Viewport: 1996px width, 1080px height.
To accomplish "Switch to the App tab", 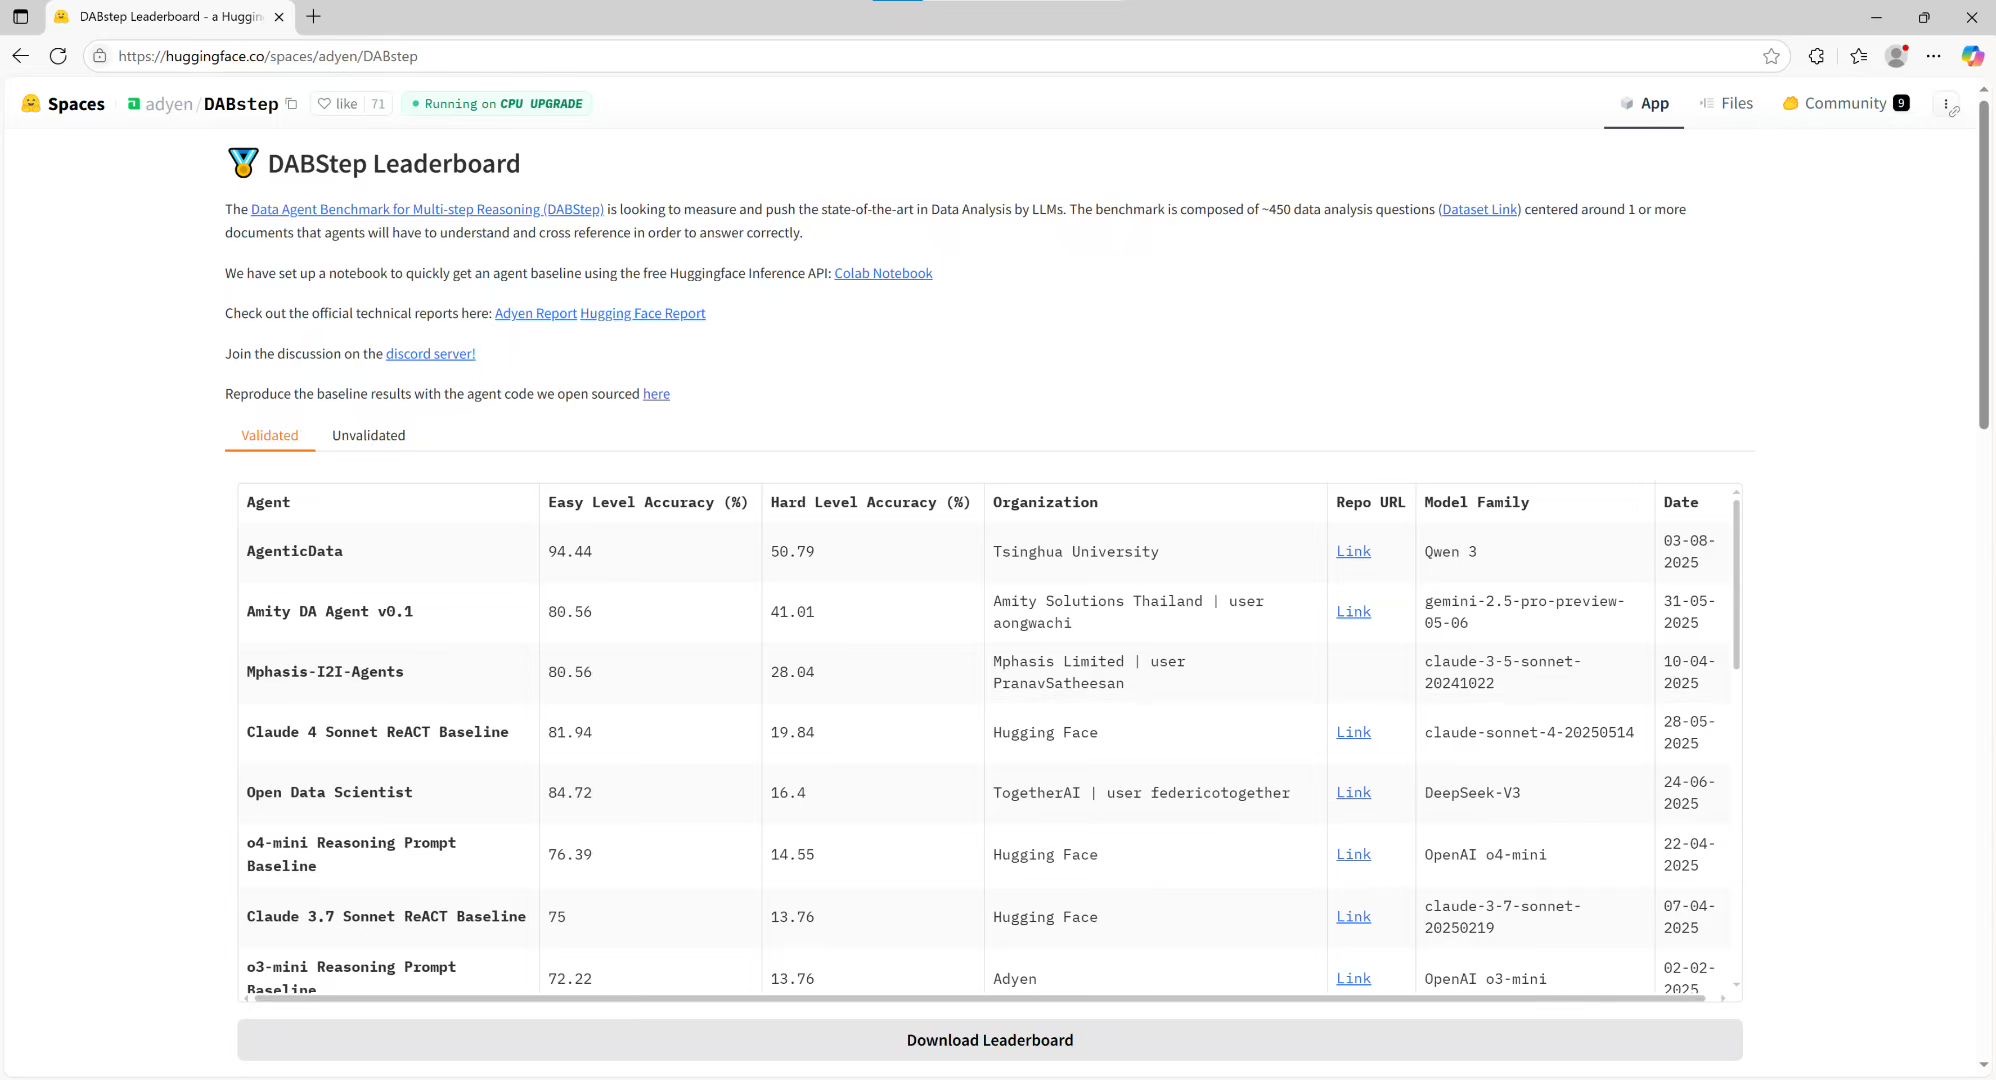I will click(1644, 104).
